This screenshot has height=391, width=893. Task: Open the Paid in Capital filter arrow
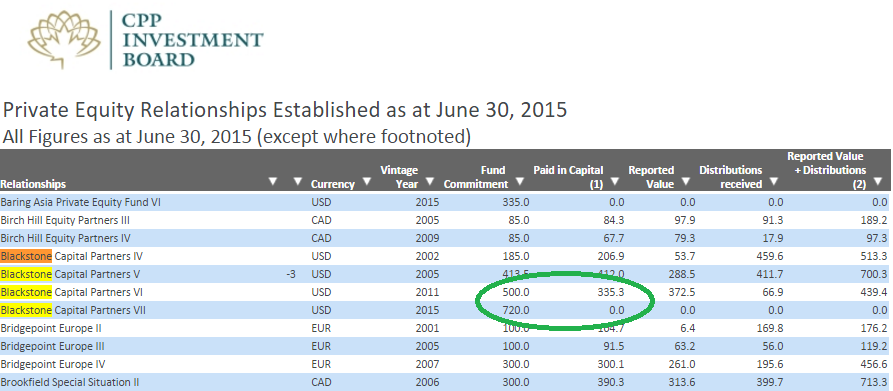coord(614,183)
